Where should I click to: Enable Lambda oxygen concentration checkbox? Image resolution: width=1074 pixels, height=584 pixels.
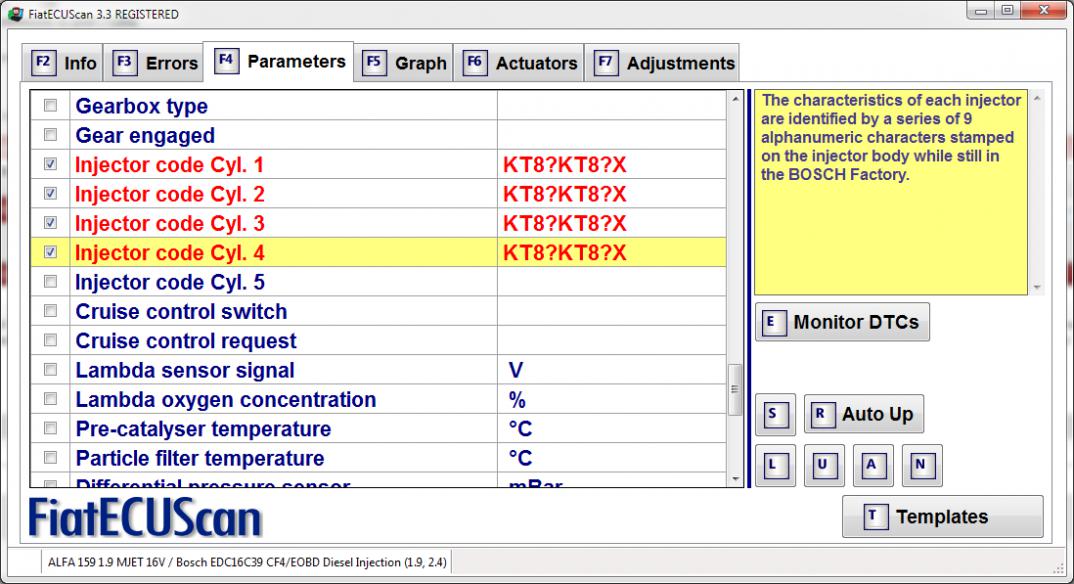(x=50, y=399)
